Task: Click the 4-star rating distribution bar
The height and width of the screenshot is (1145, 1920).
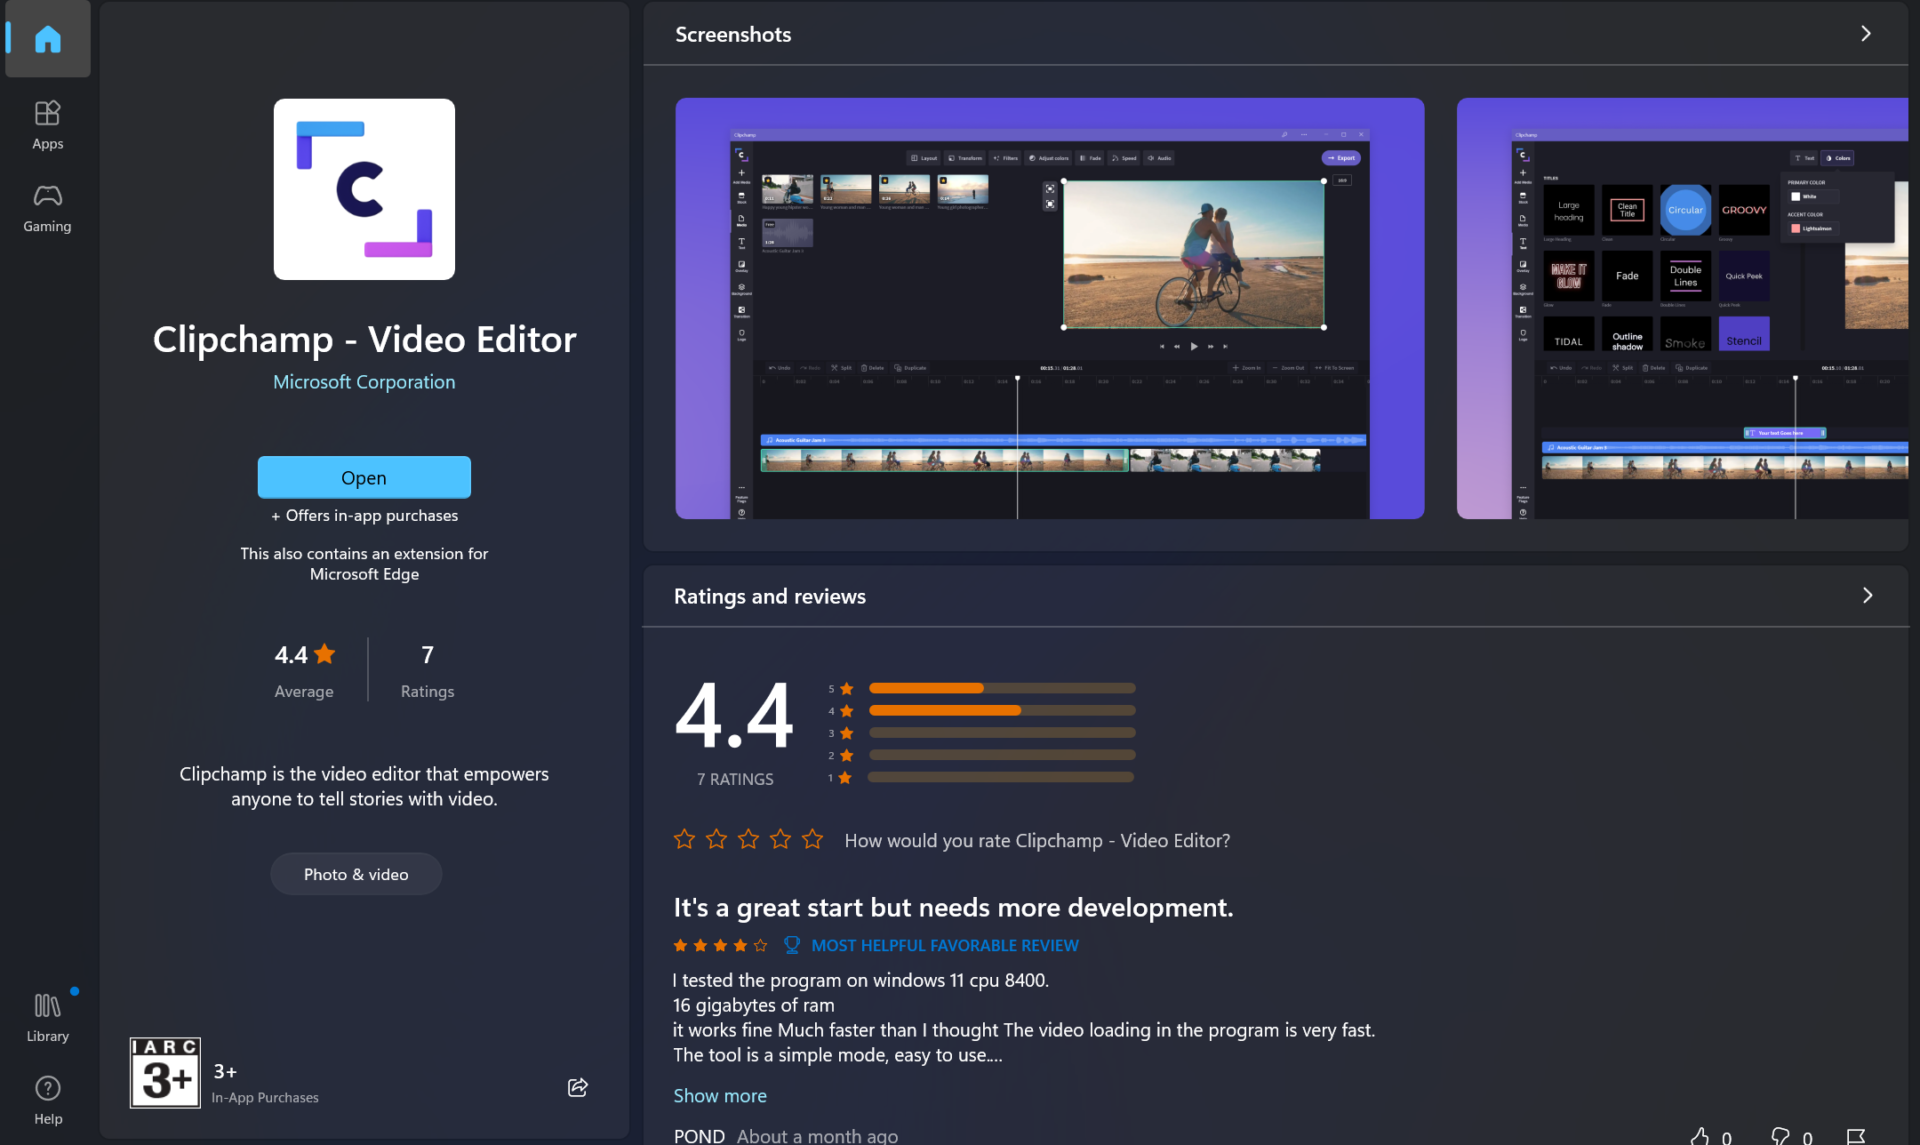Action: (x=1000, y=710)
